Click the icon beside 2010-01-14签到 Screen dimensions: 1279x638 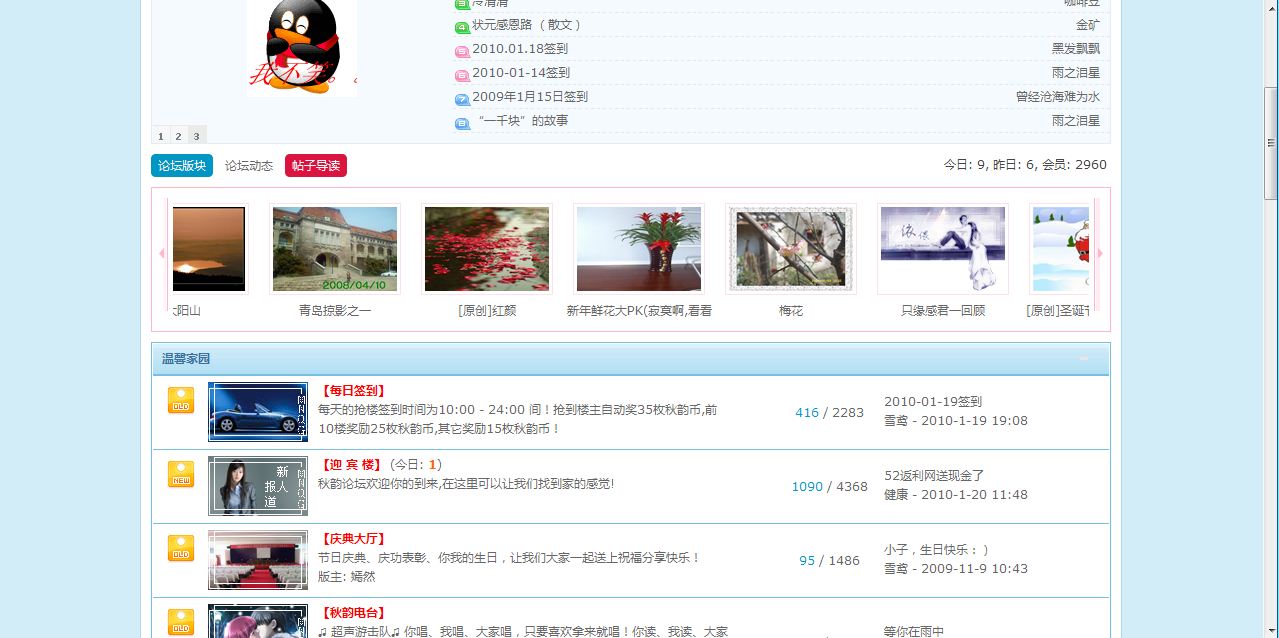click(x=462, y=74)
